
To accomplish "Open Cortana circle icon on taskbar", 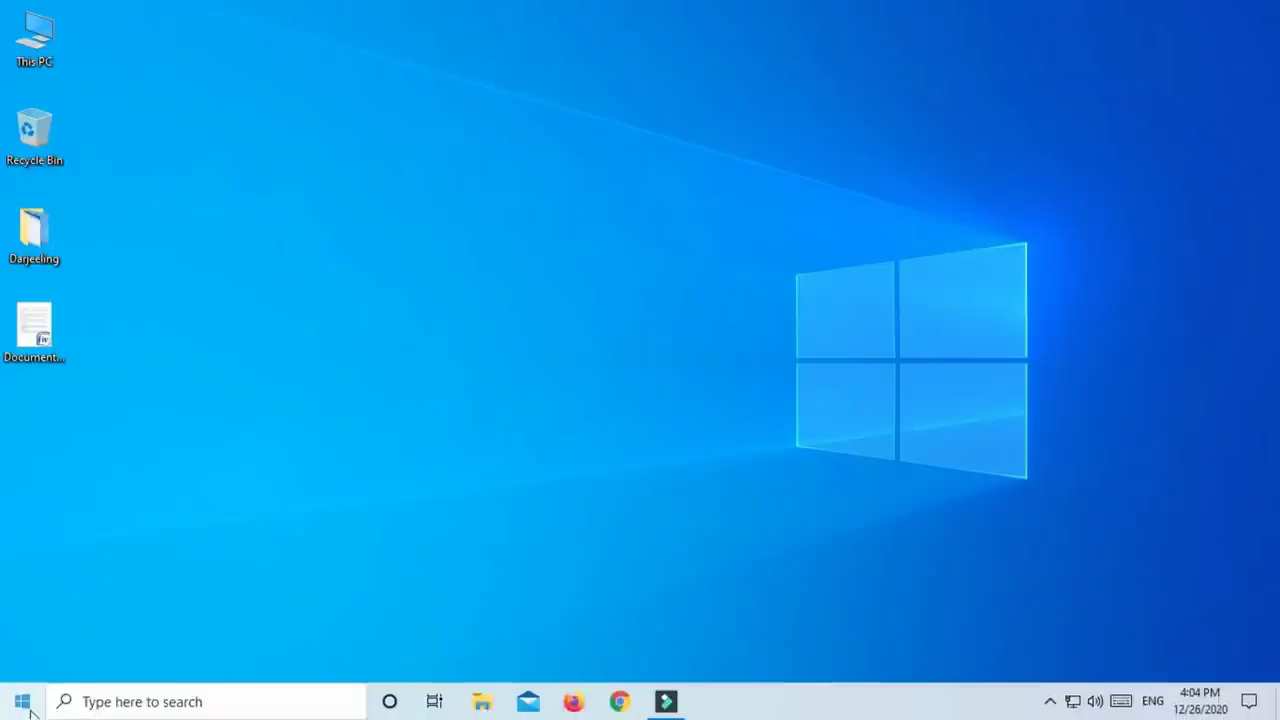I will point(389,701).
